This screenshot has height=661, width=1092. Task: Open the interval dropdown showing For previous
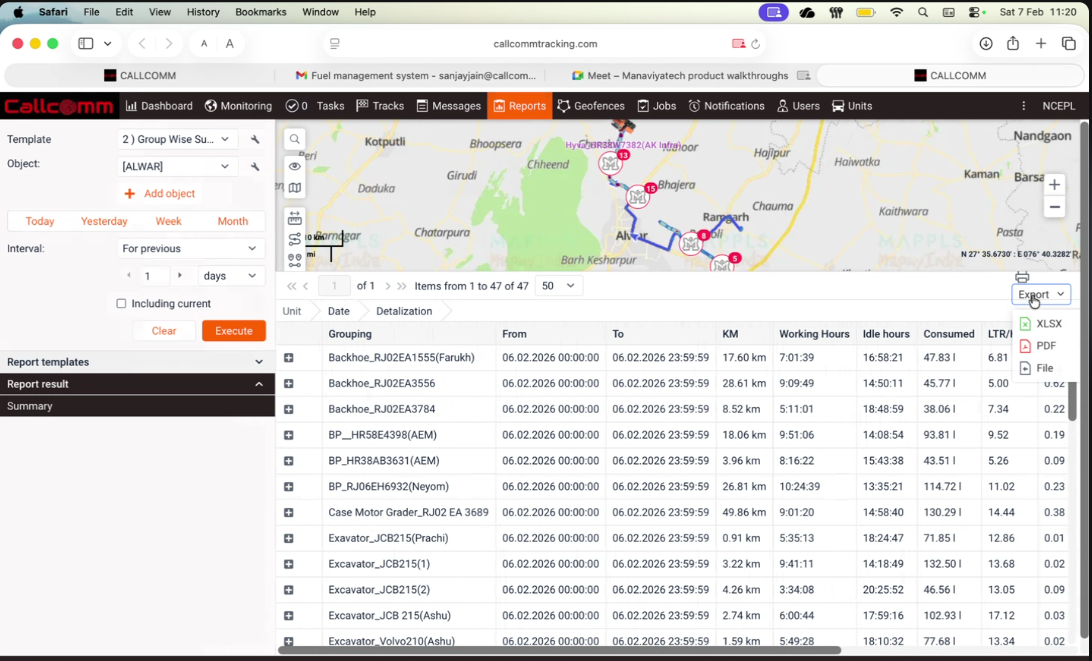190,248
